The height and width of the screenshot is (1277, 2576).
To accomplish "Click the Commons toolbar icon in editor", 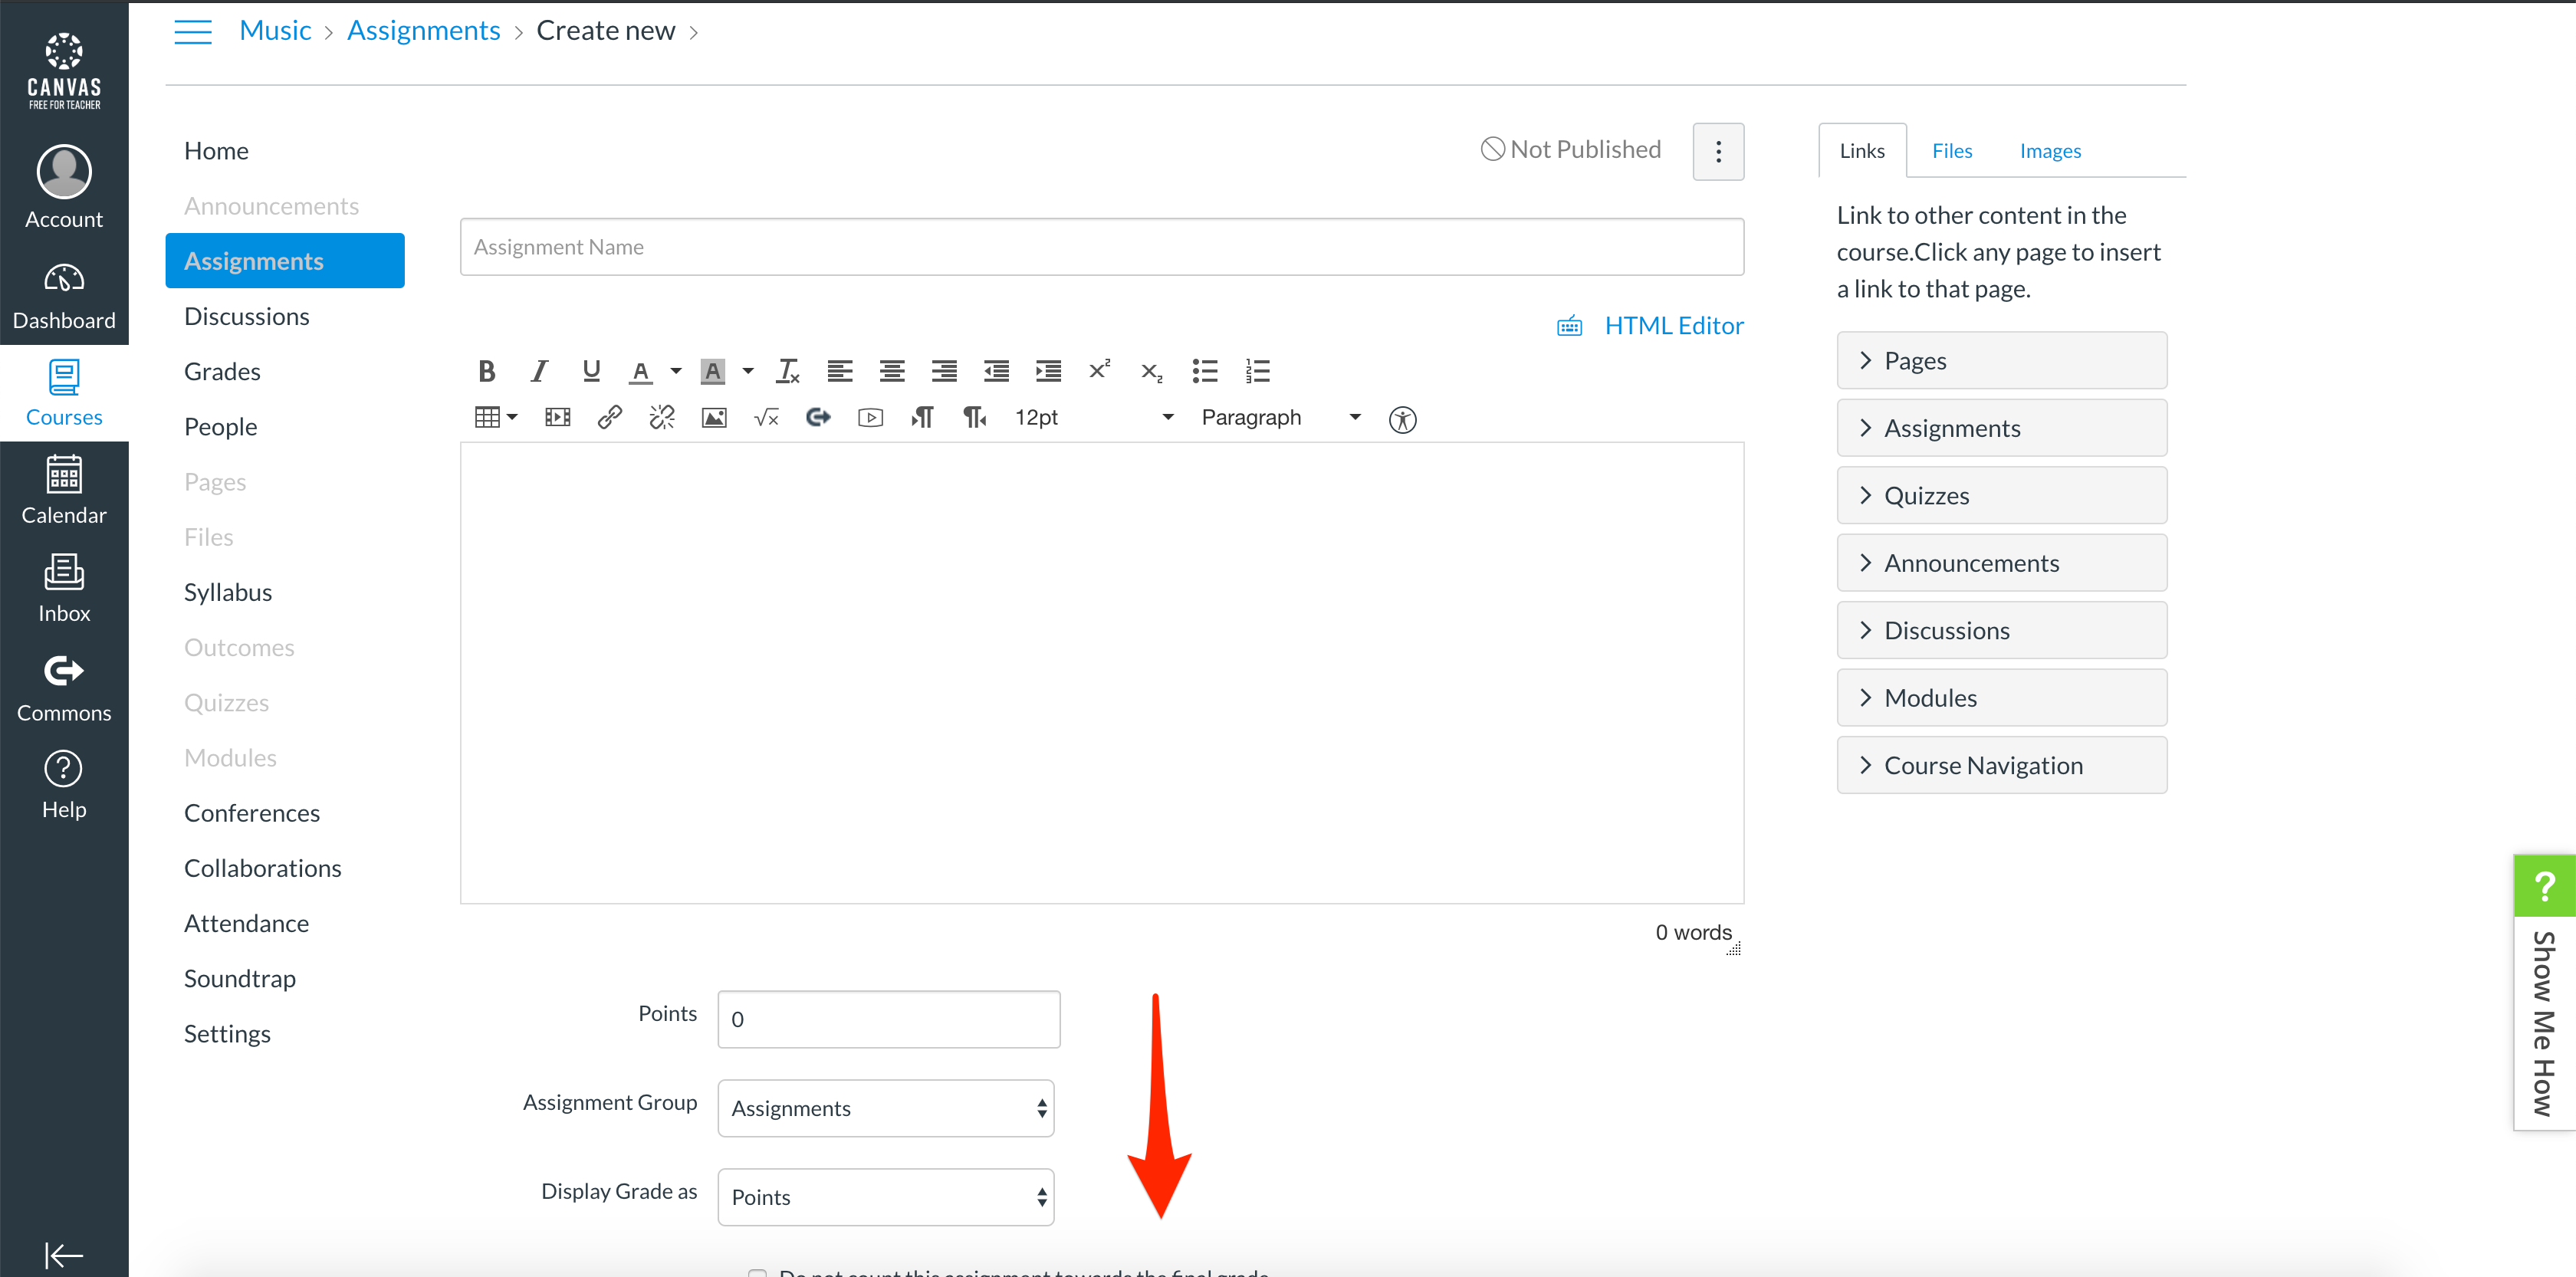I will click(818, 417).
